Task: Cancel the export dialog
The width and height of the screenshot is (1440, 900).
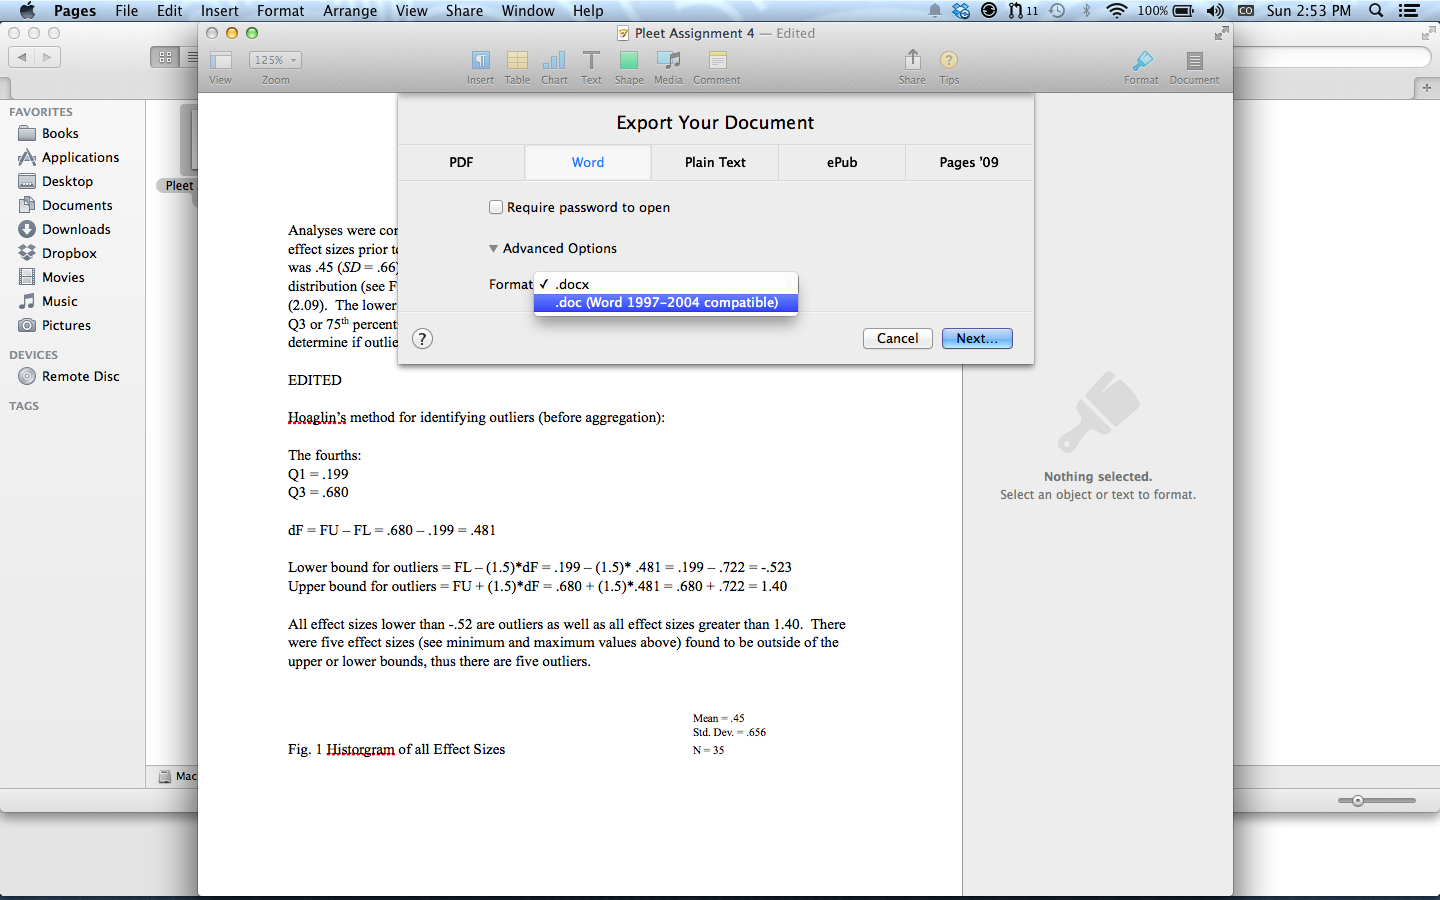Action: pyautogui.click(x=897, y=338)
